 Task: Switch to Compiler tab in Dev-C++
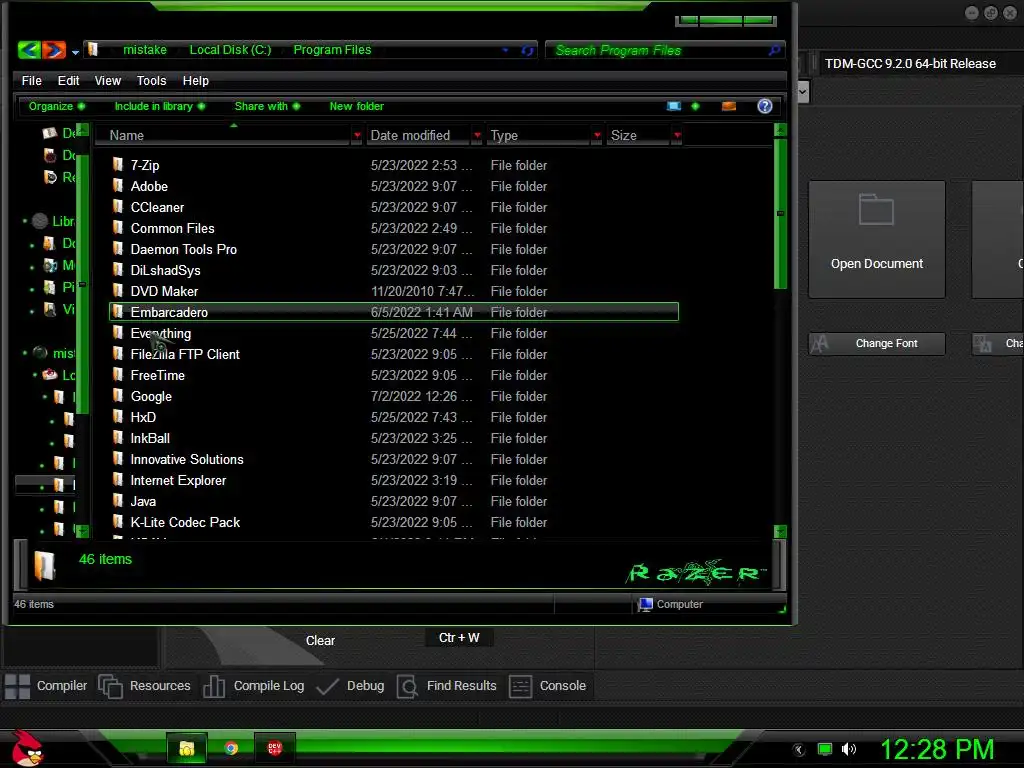tap(46, 686)
